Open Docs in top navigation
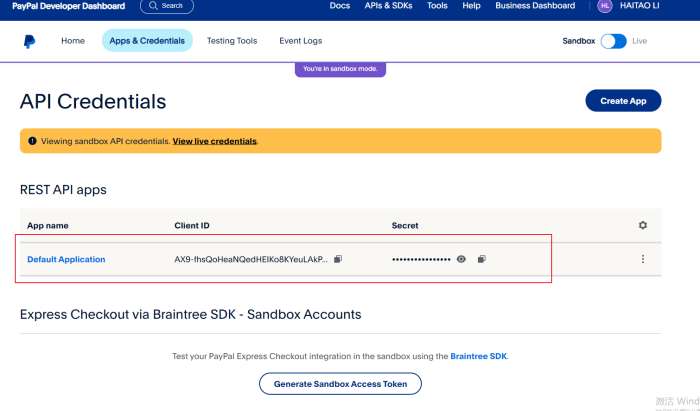The image size is (700, 411). (340, 6)
